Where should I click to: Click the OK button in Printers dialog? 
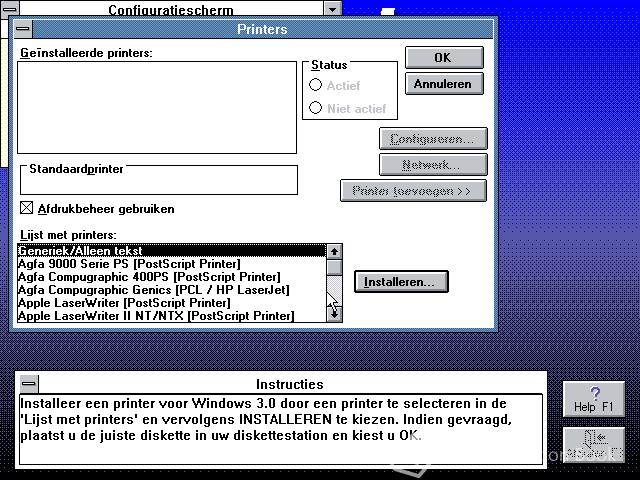click(x=444, y=58)
